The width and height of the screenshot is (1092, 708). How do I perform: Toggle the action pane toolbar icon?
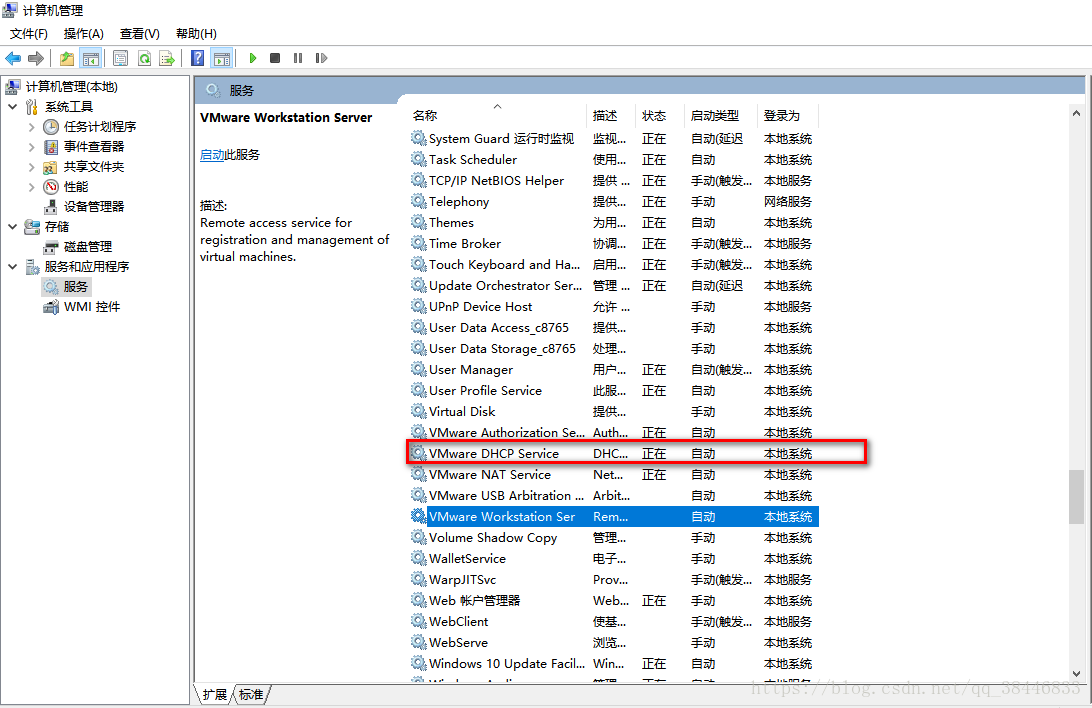221,58
